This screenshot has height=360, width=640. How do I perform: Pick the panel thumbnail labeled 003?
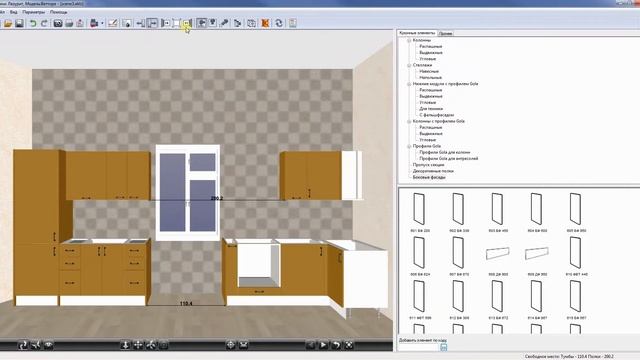497,209
